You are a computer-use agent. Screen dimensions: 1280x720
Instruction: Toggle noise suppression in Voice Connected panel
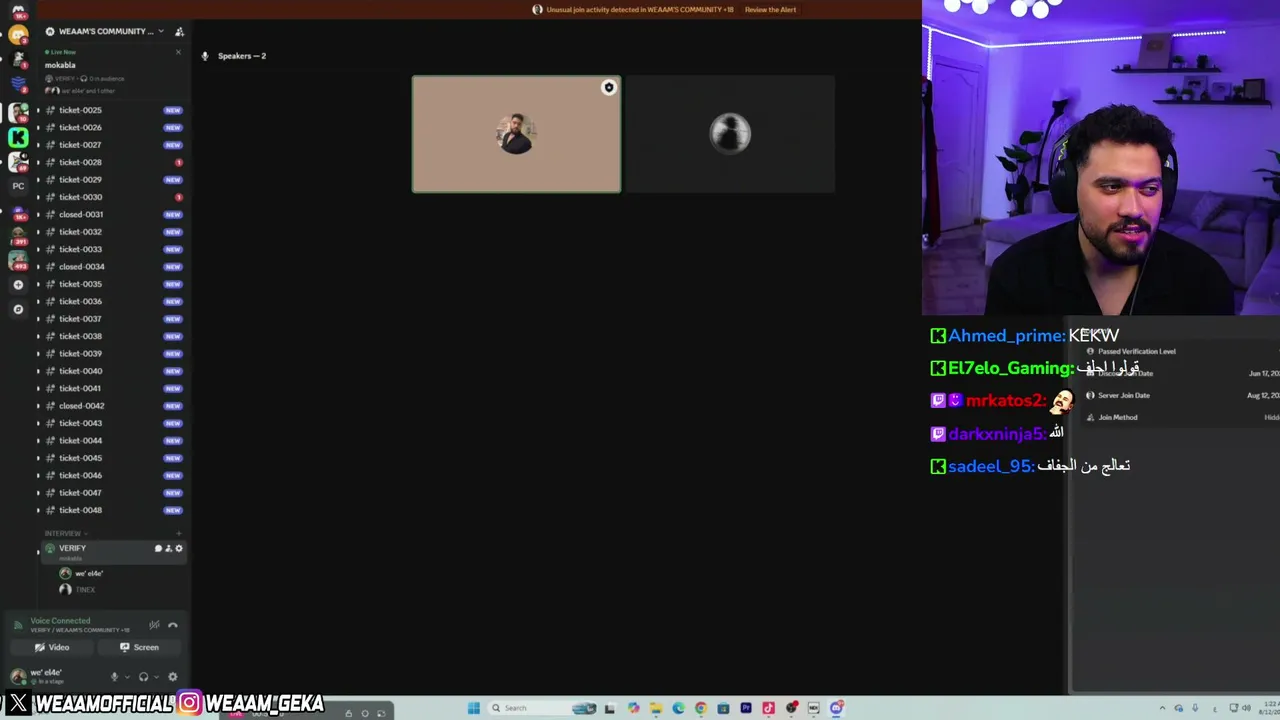tap(154, 625)
